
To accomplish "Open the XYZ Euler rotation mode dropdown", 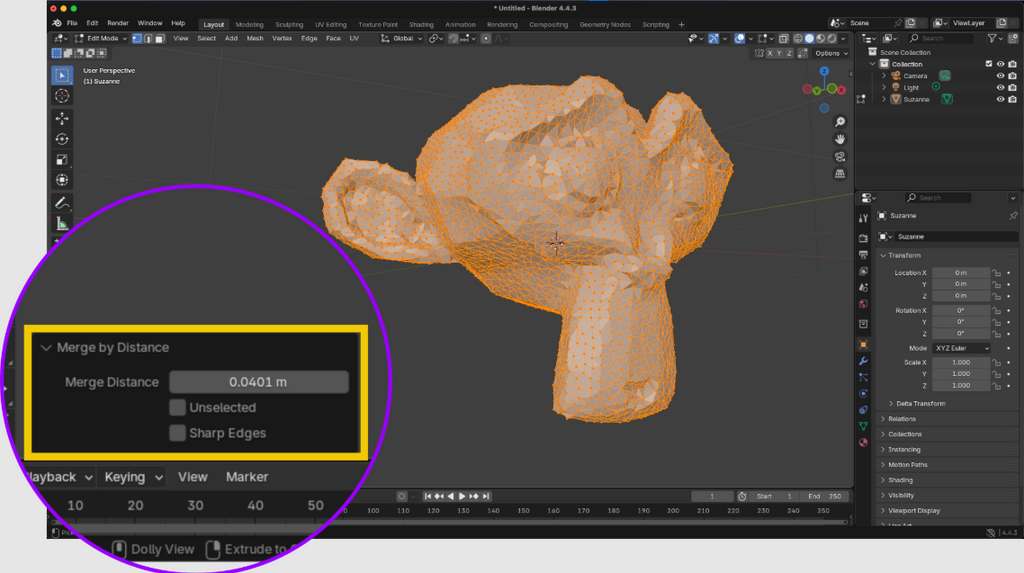I will click(962, 348).
